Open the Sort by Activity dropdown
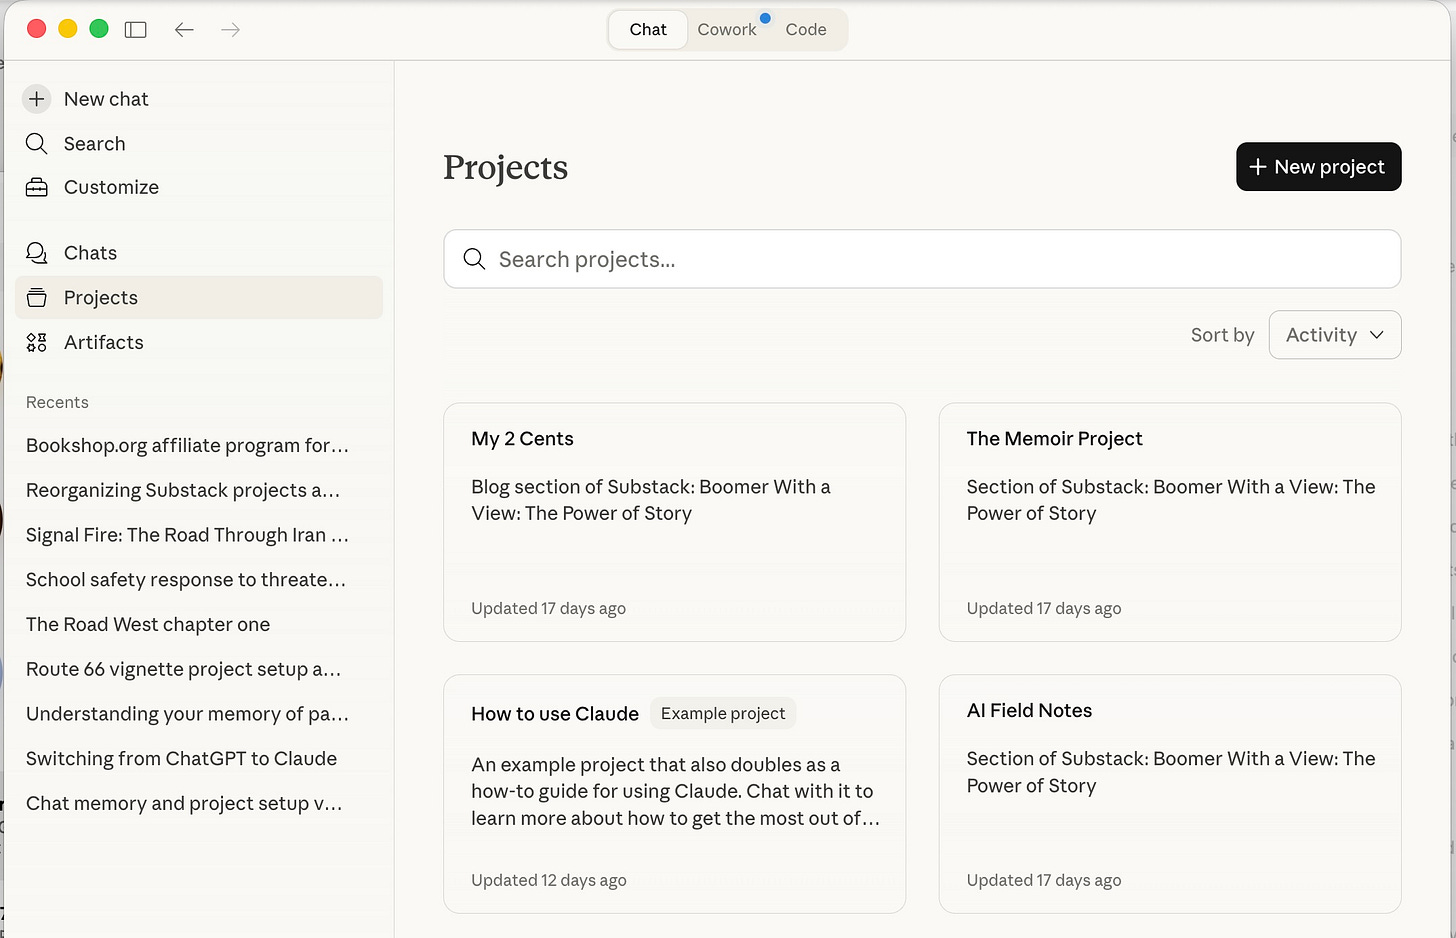Screen dimensions: 1456x938 (1334, 335)
